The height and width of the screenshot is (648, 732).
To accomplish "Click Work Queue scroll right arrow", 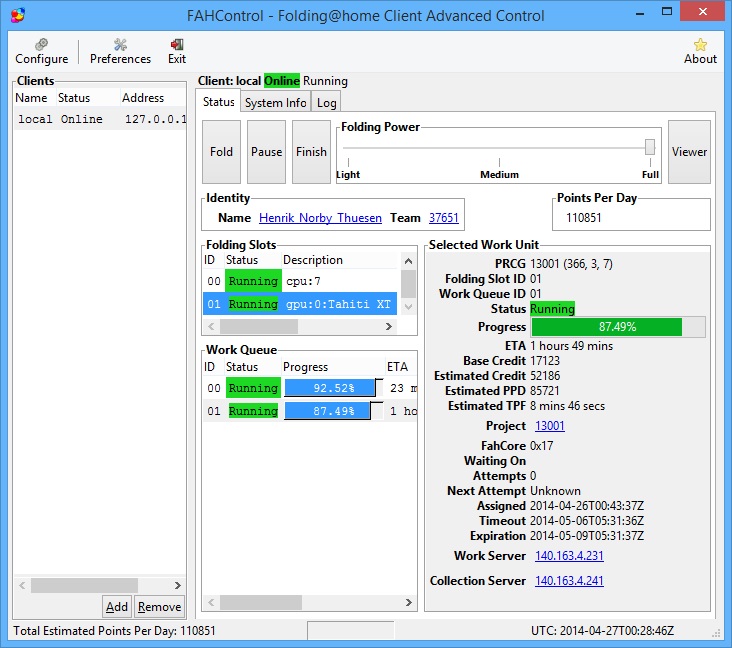I will click(409, 602).
